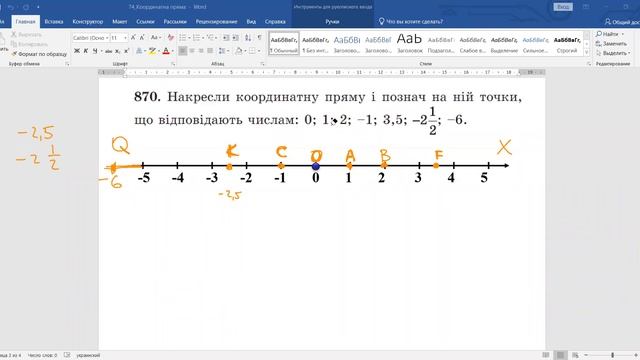Open font color dropdown arrow
Screen dimensions: 640x360
(172, 51)
